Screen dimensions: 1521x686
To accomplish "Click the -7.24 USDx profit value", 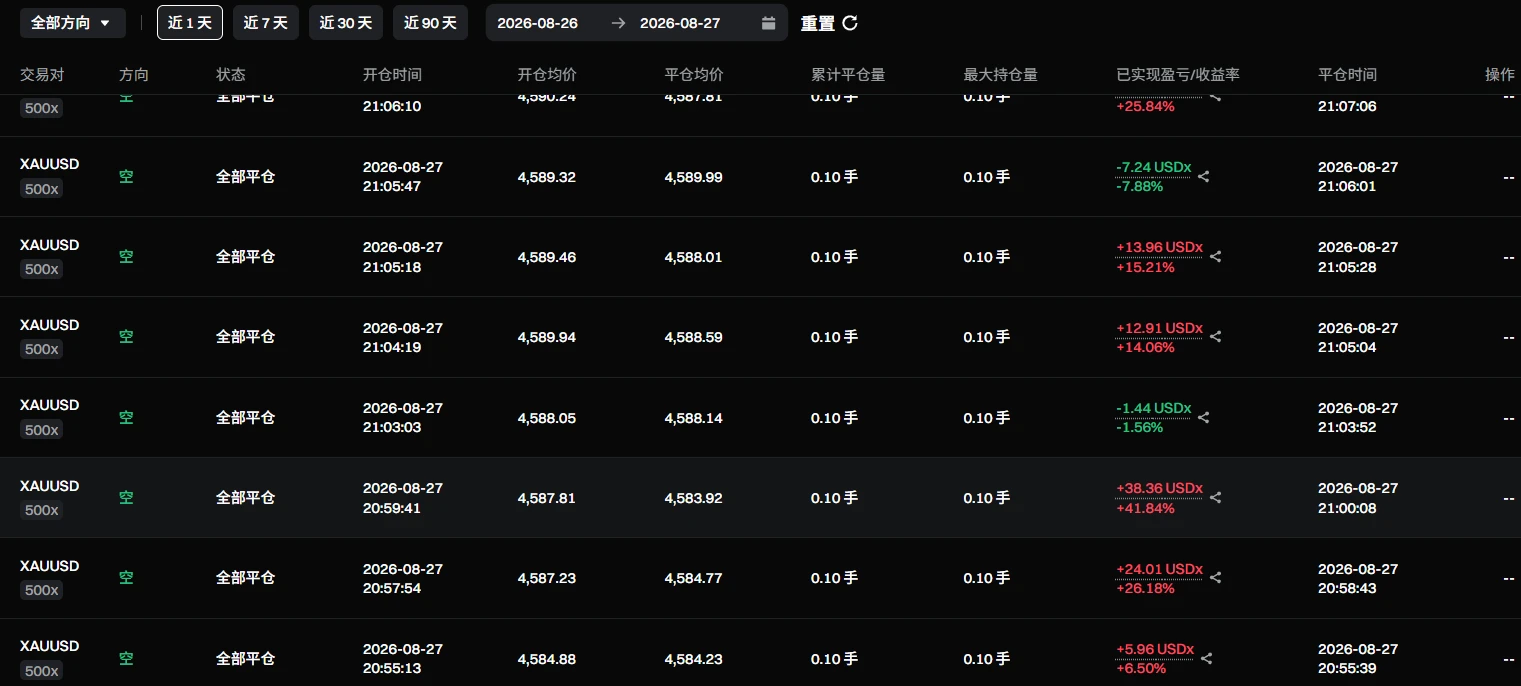I will tap(1154, 167).
